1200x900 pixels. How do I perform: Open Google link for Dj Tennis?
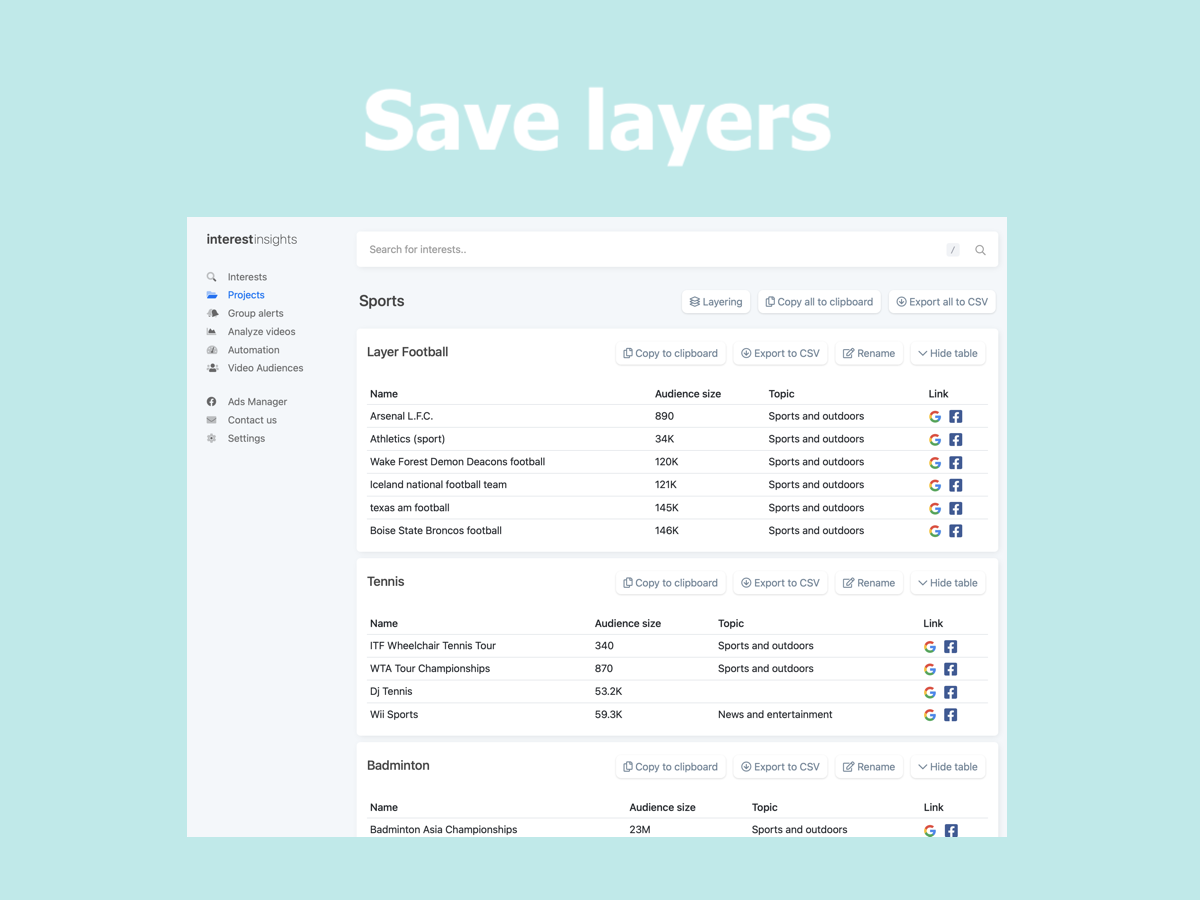pos(930,693)
